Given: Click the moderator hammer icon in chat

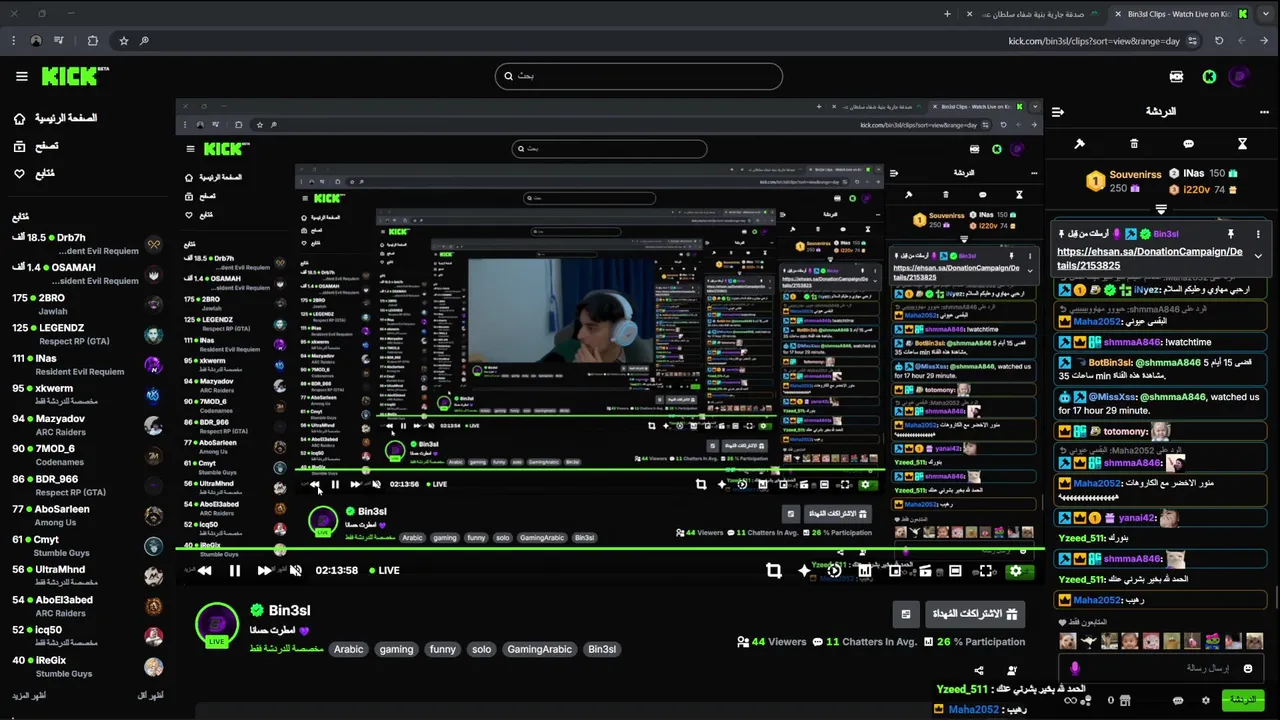Looking at the screenshot, I should point(1079,144).
